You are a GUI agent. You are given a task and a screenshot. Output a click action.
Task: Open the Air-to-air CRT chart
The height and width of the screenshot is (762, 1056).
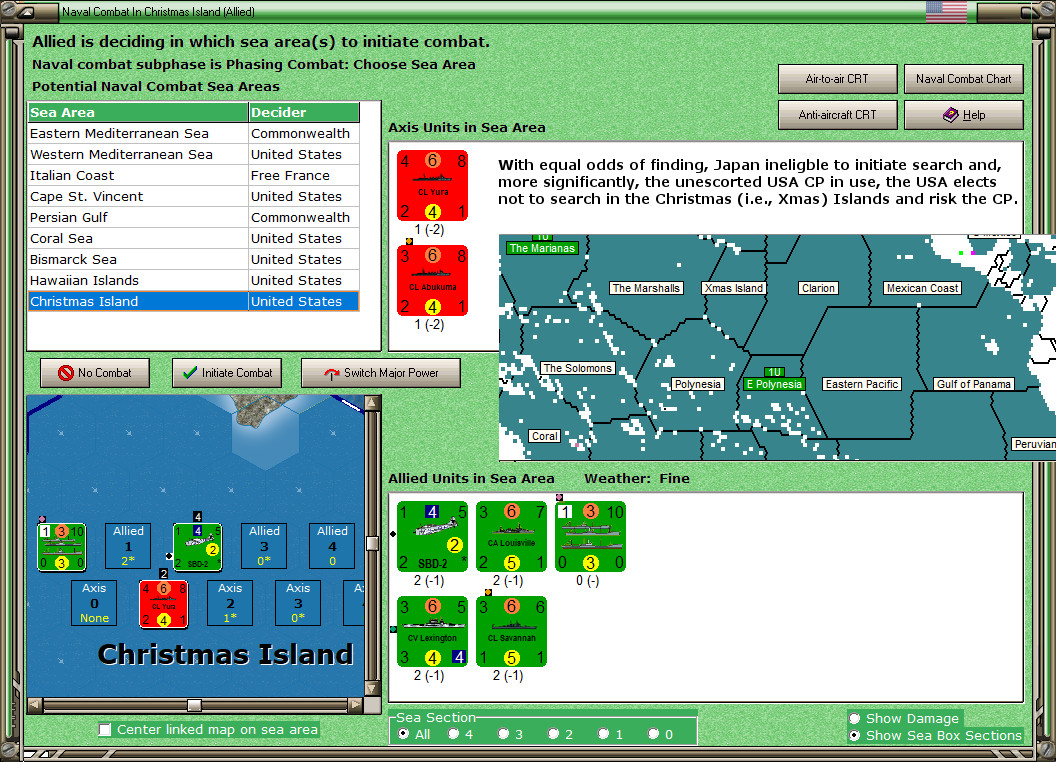[837, 79]
